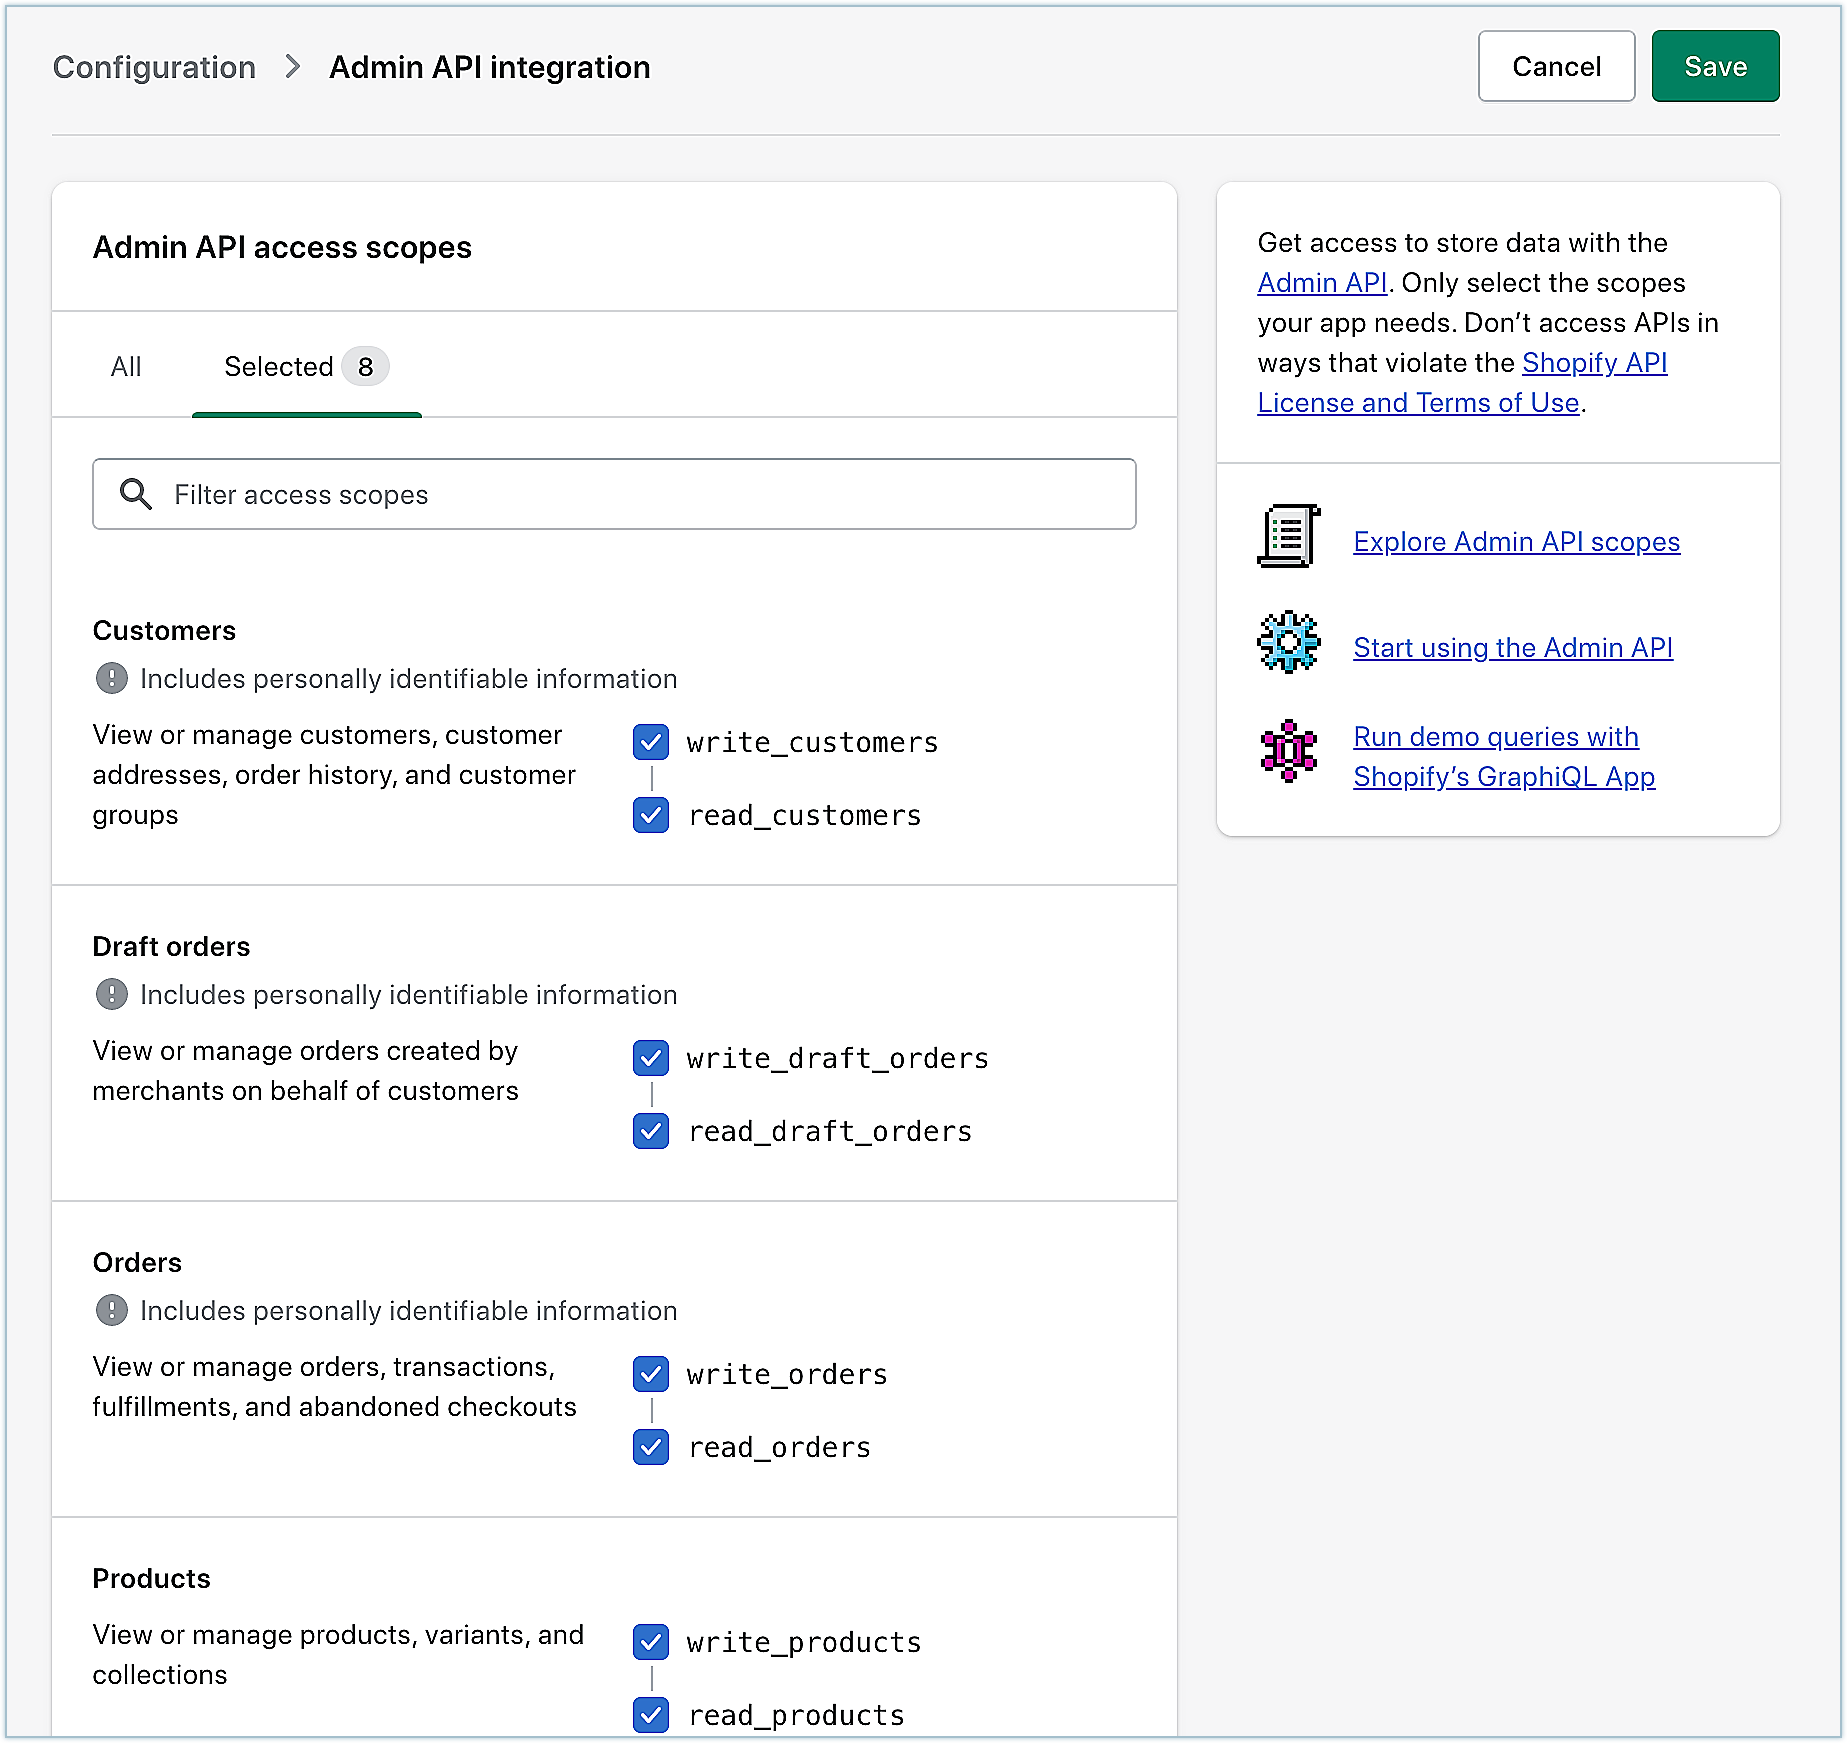Go back to Configuration via breadcrumb

coord(154,67)
